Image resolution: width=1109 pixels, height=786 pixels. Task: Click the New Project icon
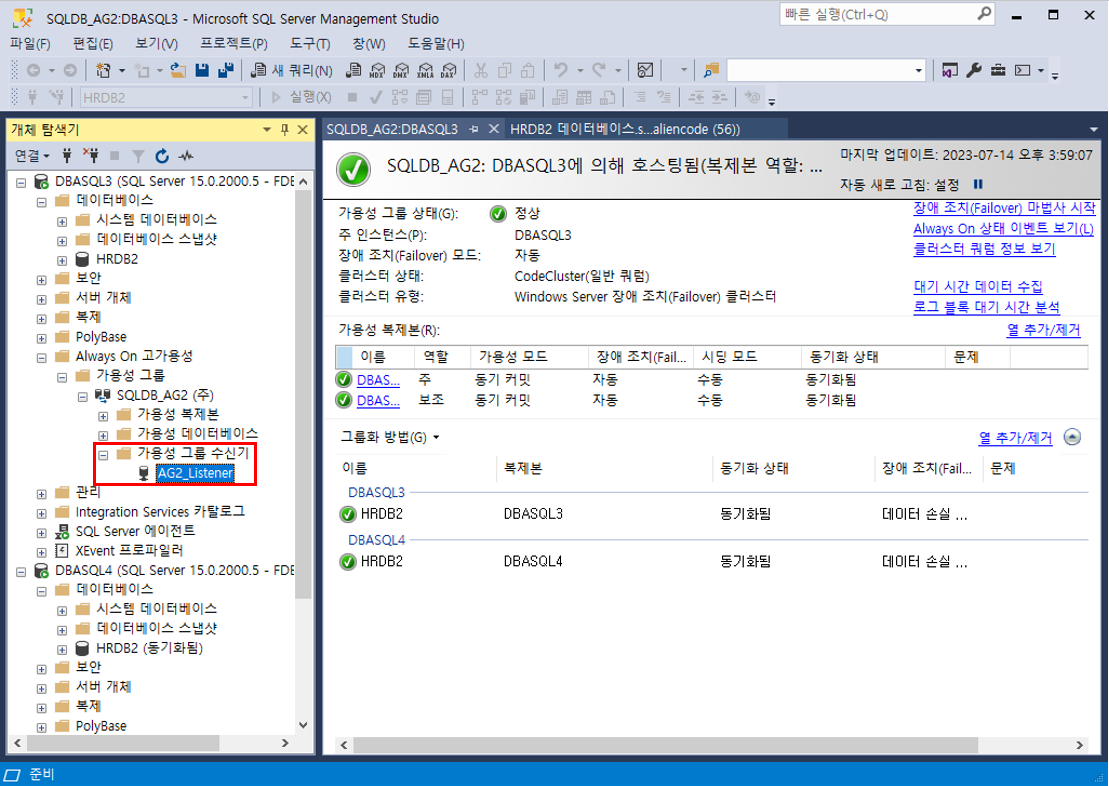[103, 70]
